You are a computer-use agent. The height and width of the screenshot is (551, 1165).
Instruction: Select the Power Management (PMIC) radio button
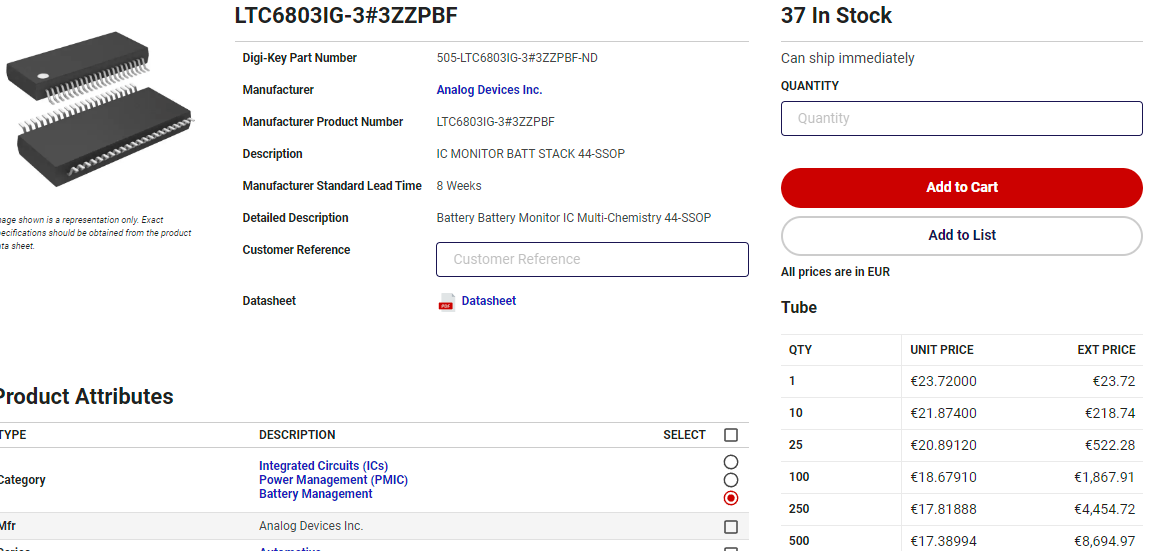[x=731, y=480]
